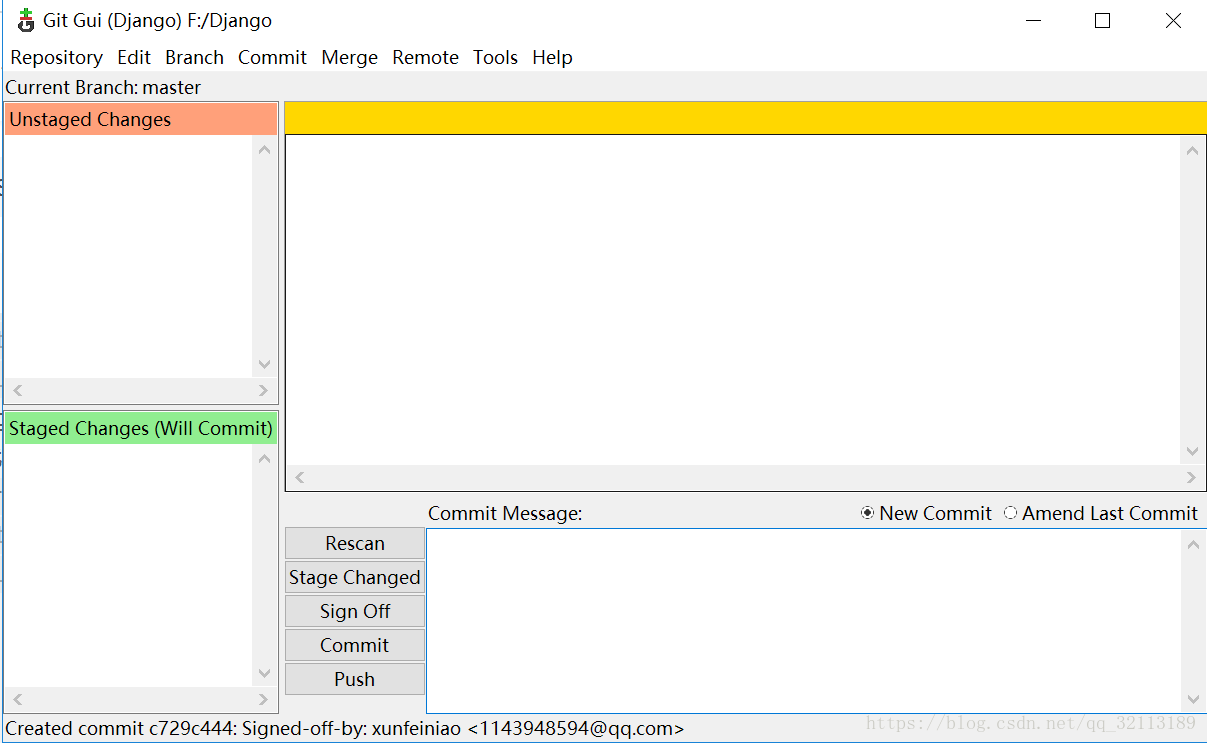Click down arrow of Unstaged Changes scrollbar
Viewport: 1207px width, 743px height.
click(x=264, y=365)
